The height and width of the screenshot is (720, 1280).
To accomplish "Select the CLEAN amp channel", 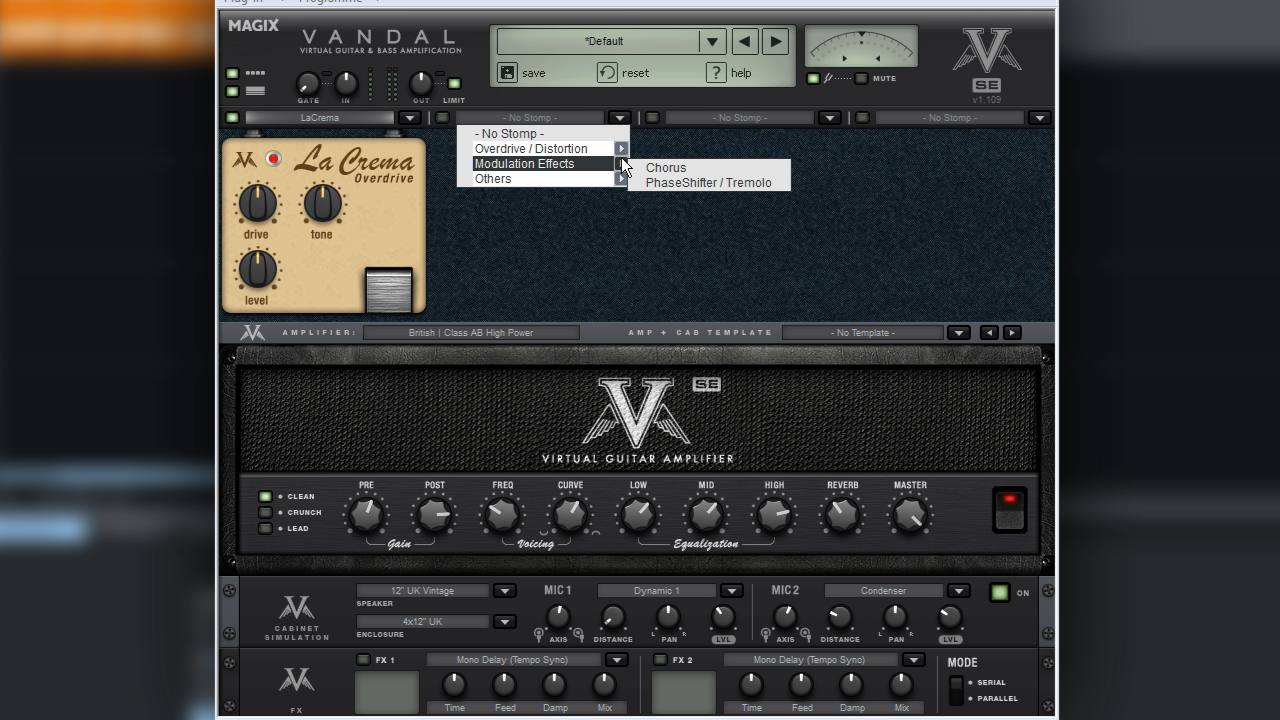I will (265, 496).
